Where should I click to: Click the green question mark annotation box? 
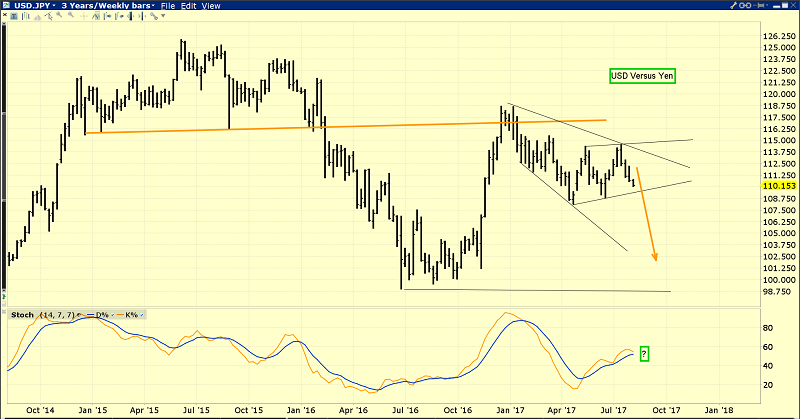click(x=644, y=354)
